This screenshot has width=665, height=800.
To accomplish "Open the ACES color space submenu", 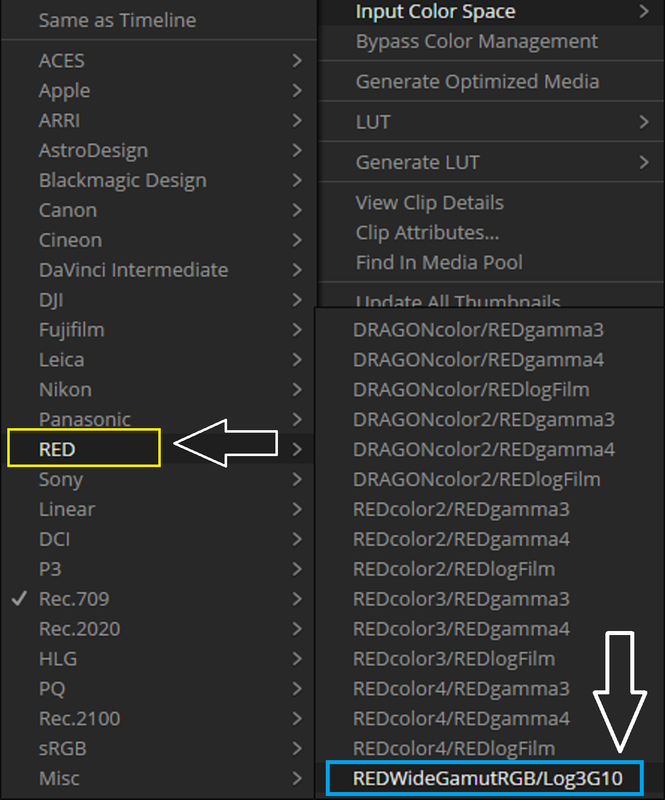I will click(158, 61).
